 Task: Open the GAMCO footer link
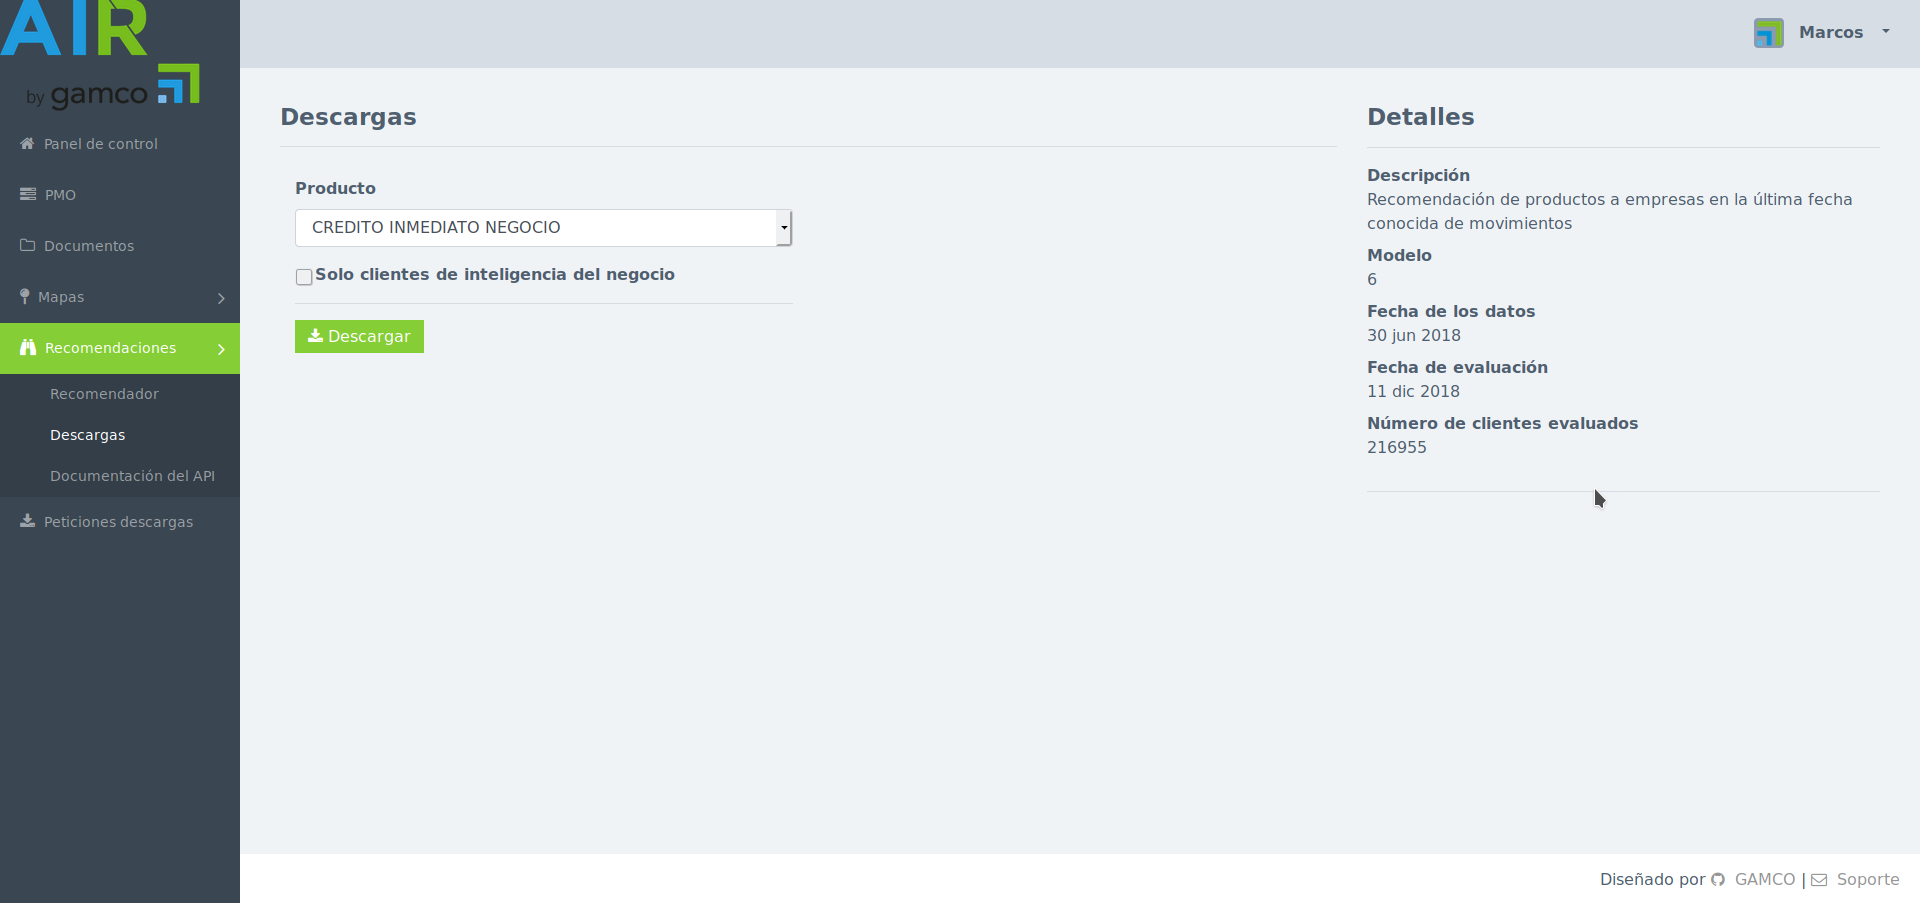point(1765,880)
